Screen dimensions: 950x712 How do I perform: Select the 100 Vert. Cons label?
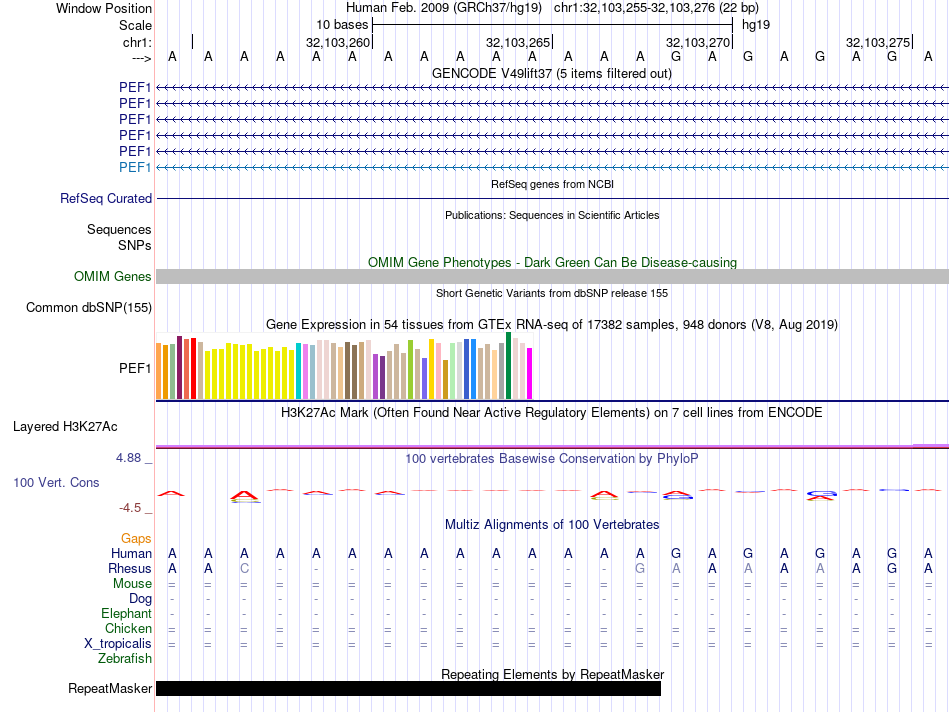(x=56, y=483)
